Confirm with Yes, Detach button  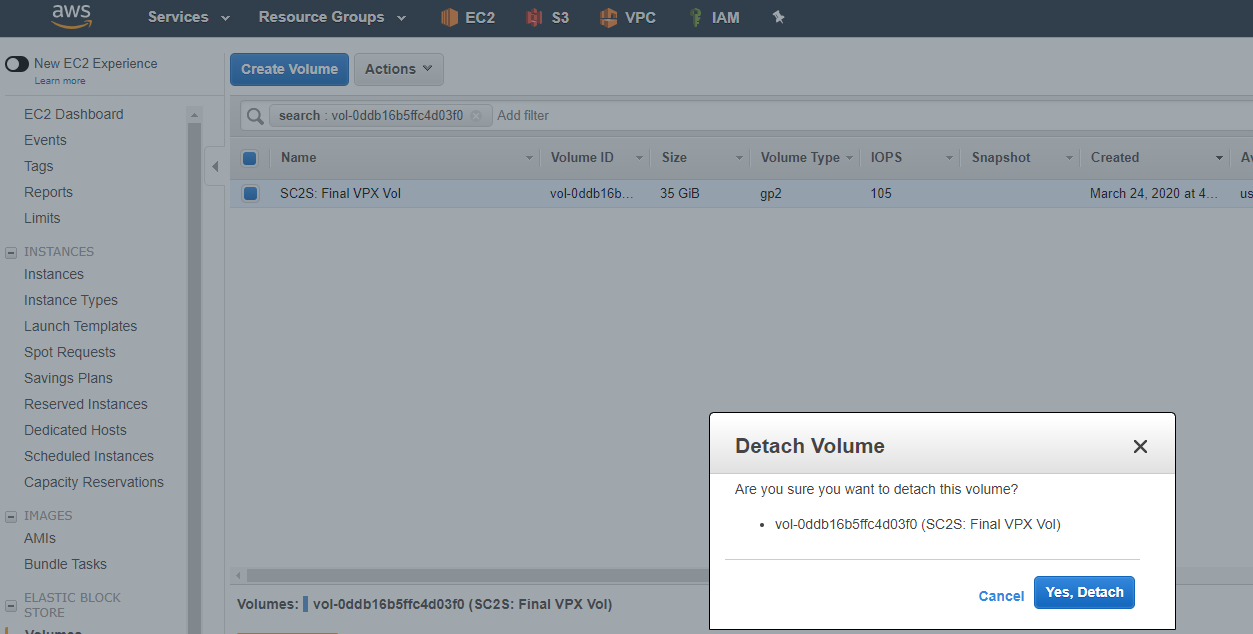tap(1084, 592)
